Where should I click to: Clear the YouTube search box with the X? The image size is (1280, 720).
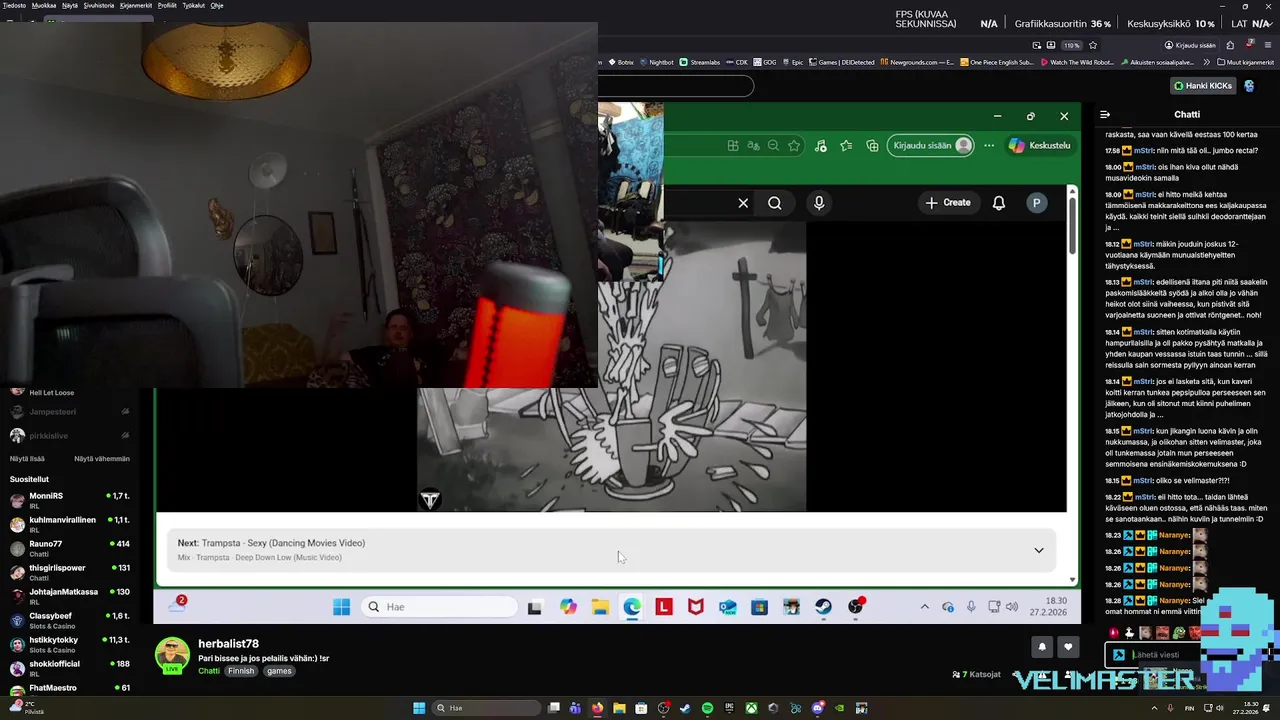743,203
